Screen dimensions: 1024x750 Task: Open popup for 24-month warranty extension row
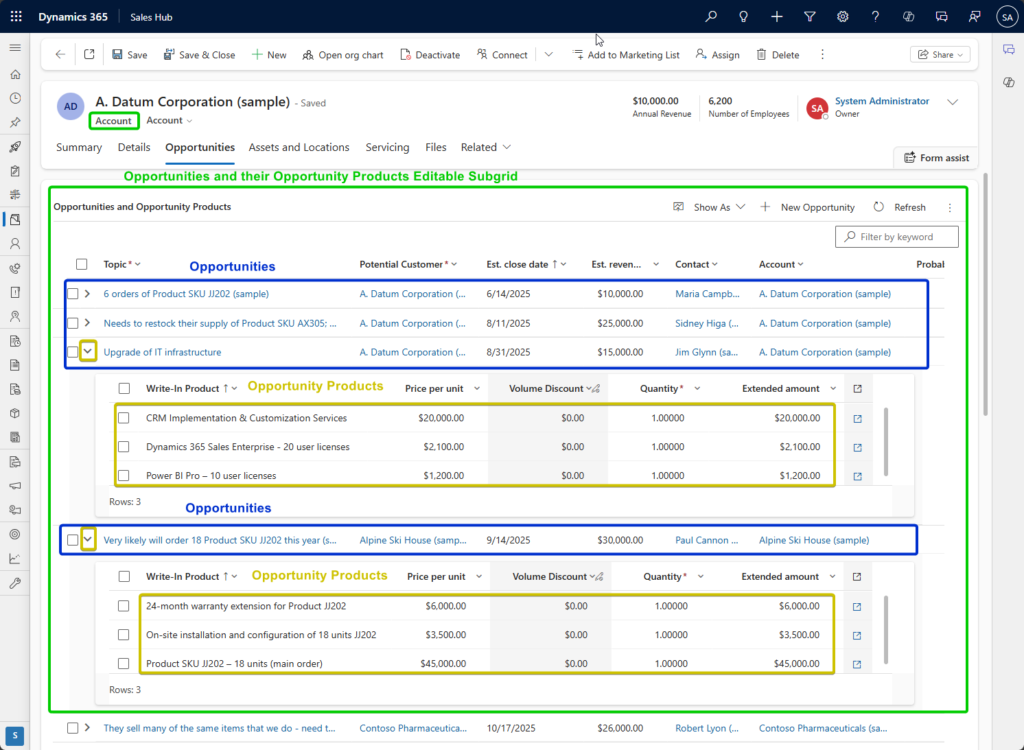click(x=857, y=607)
